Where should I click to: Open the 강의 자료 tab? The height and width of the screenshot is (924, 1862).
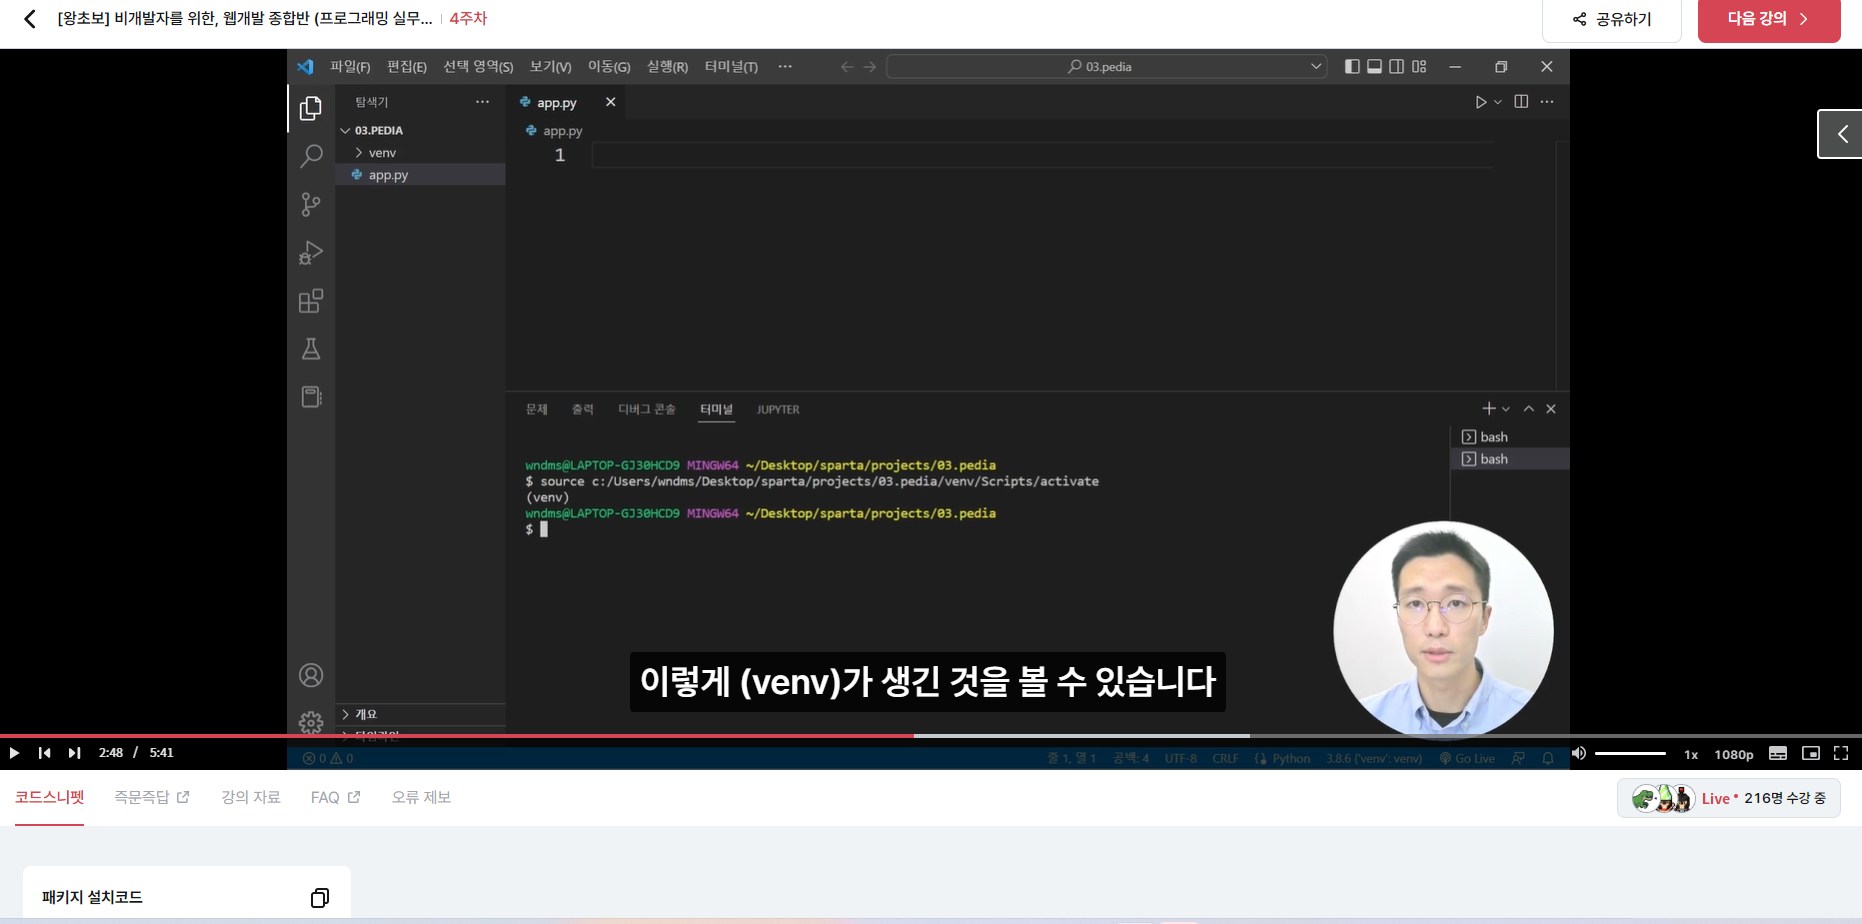pyautogui.click(x=251, y=797)
